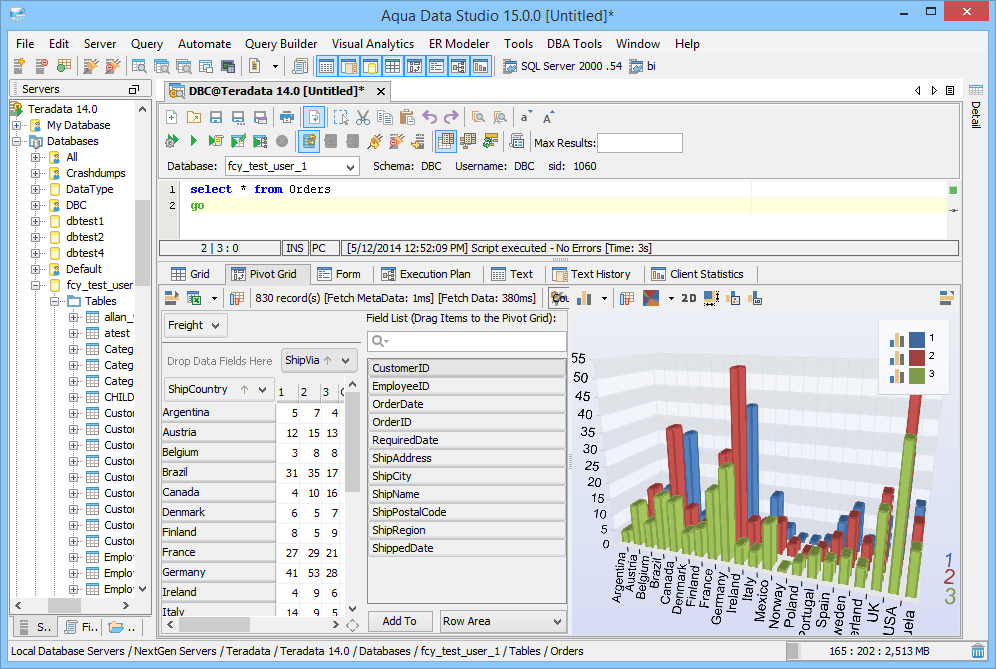This screenshot has height=669, width=996.
Task: Click the 'bi' server shortcut in toolbar
Action: [x=643, y=66]
